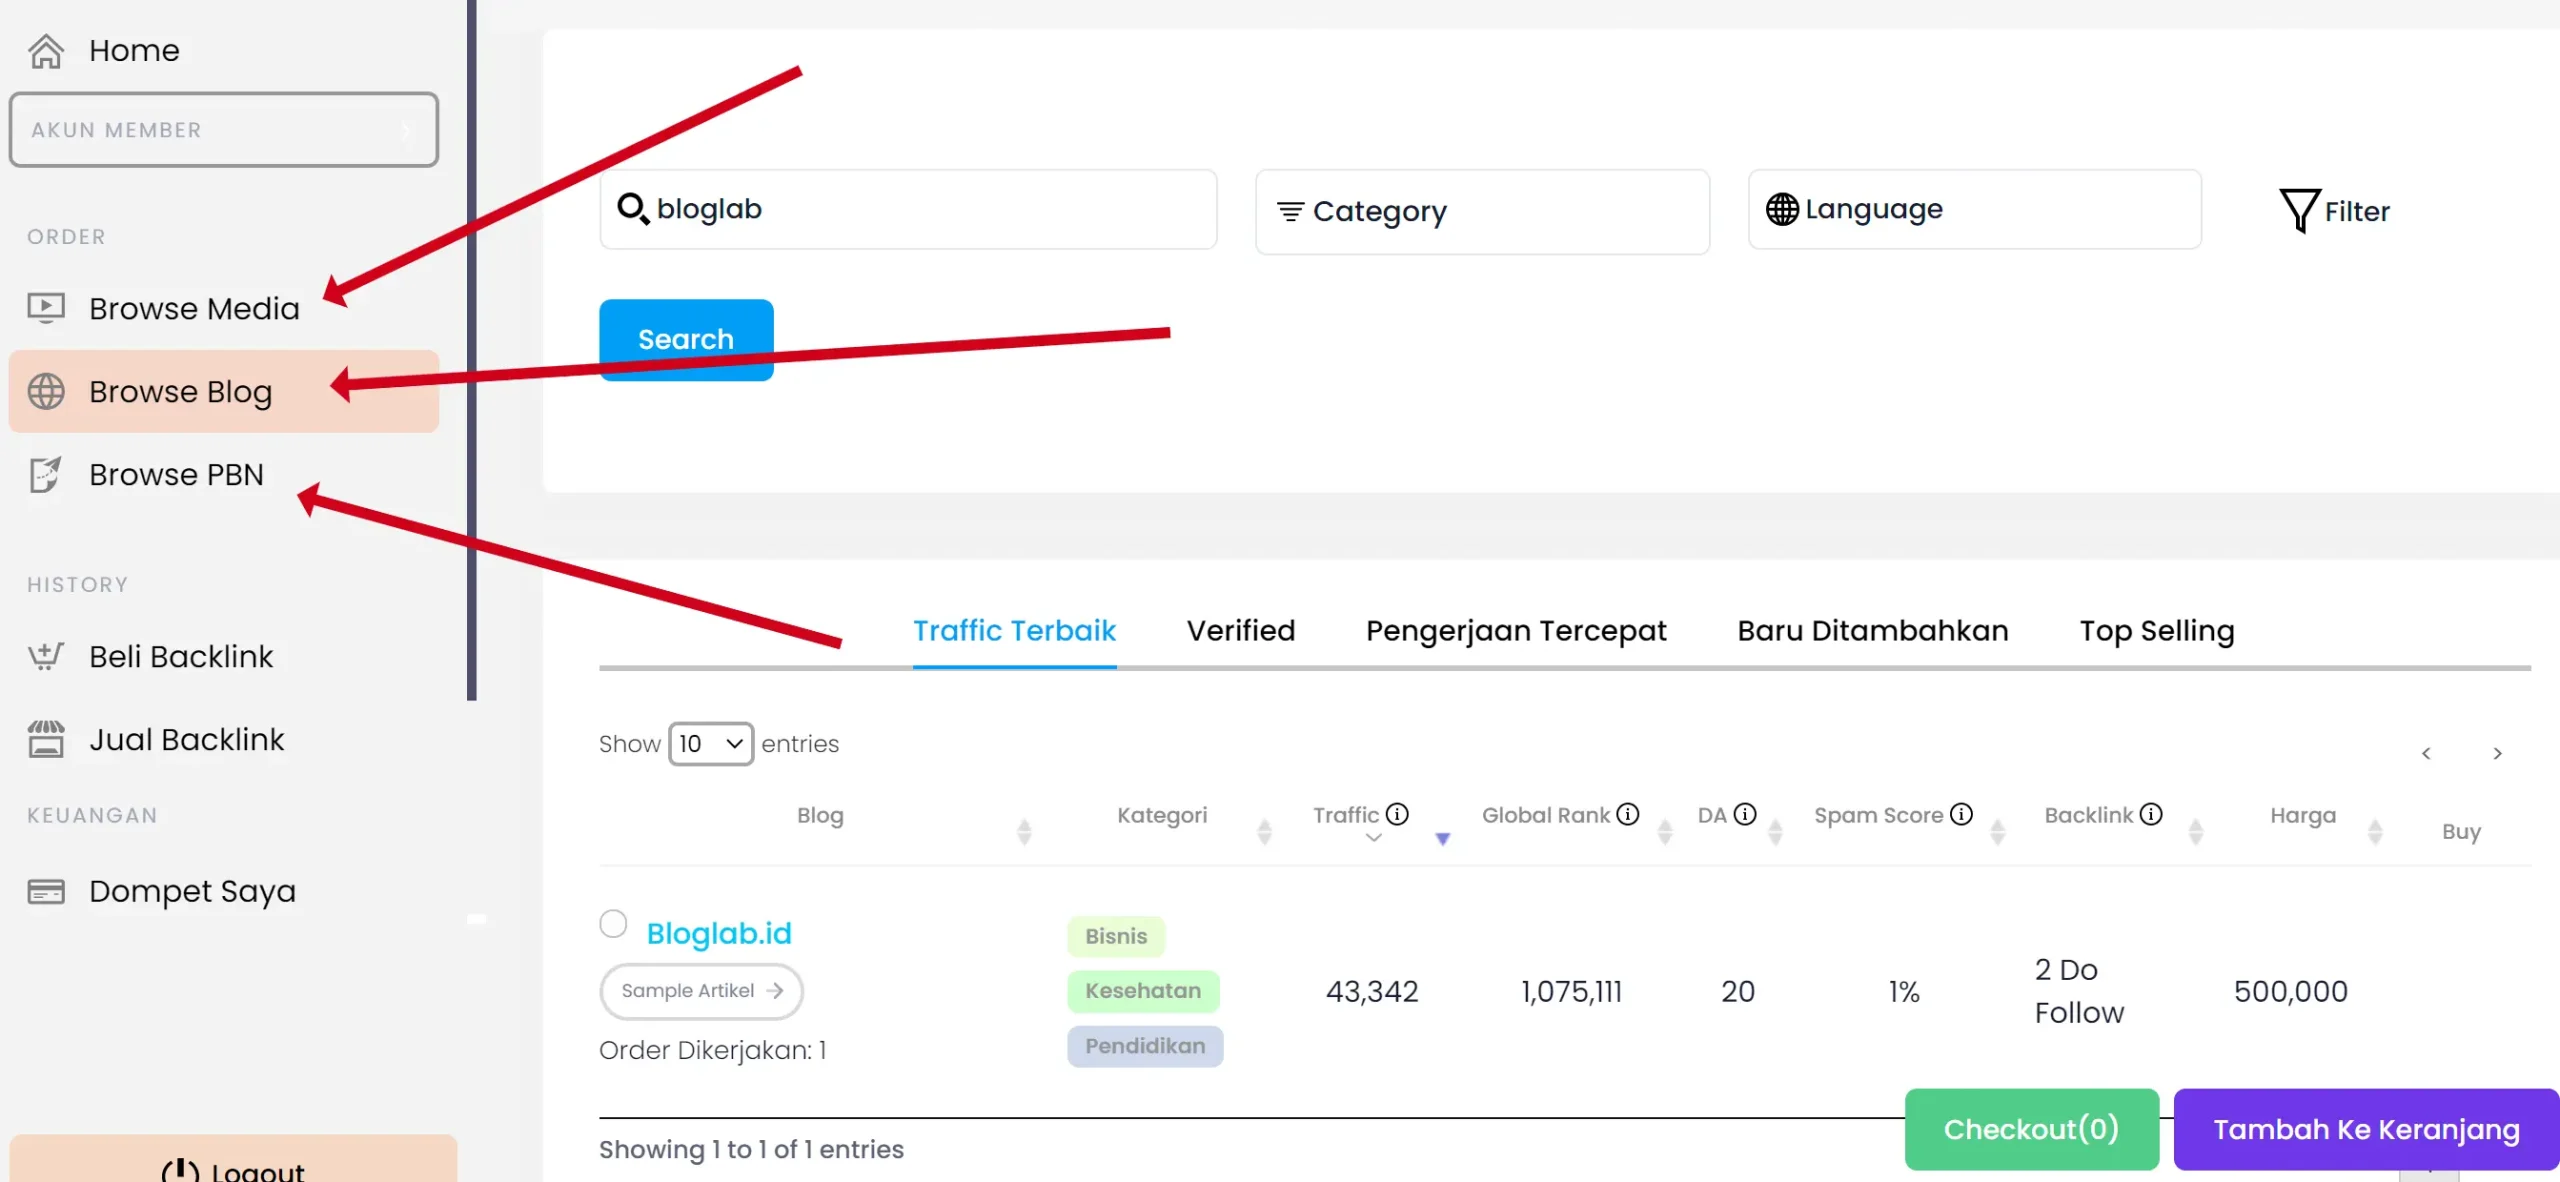Click in the bloglab search input field

tap(908, 207)
